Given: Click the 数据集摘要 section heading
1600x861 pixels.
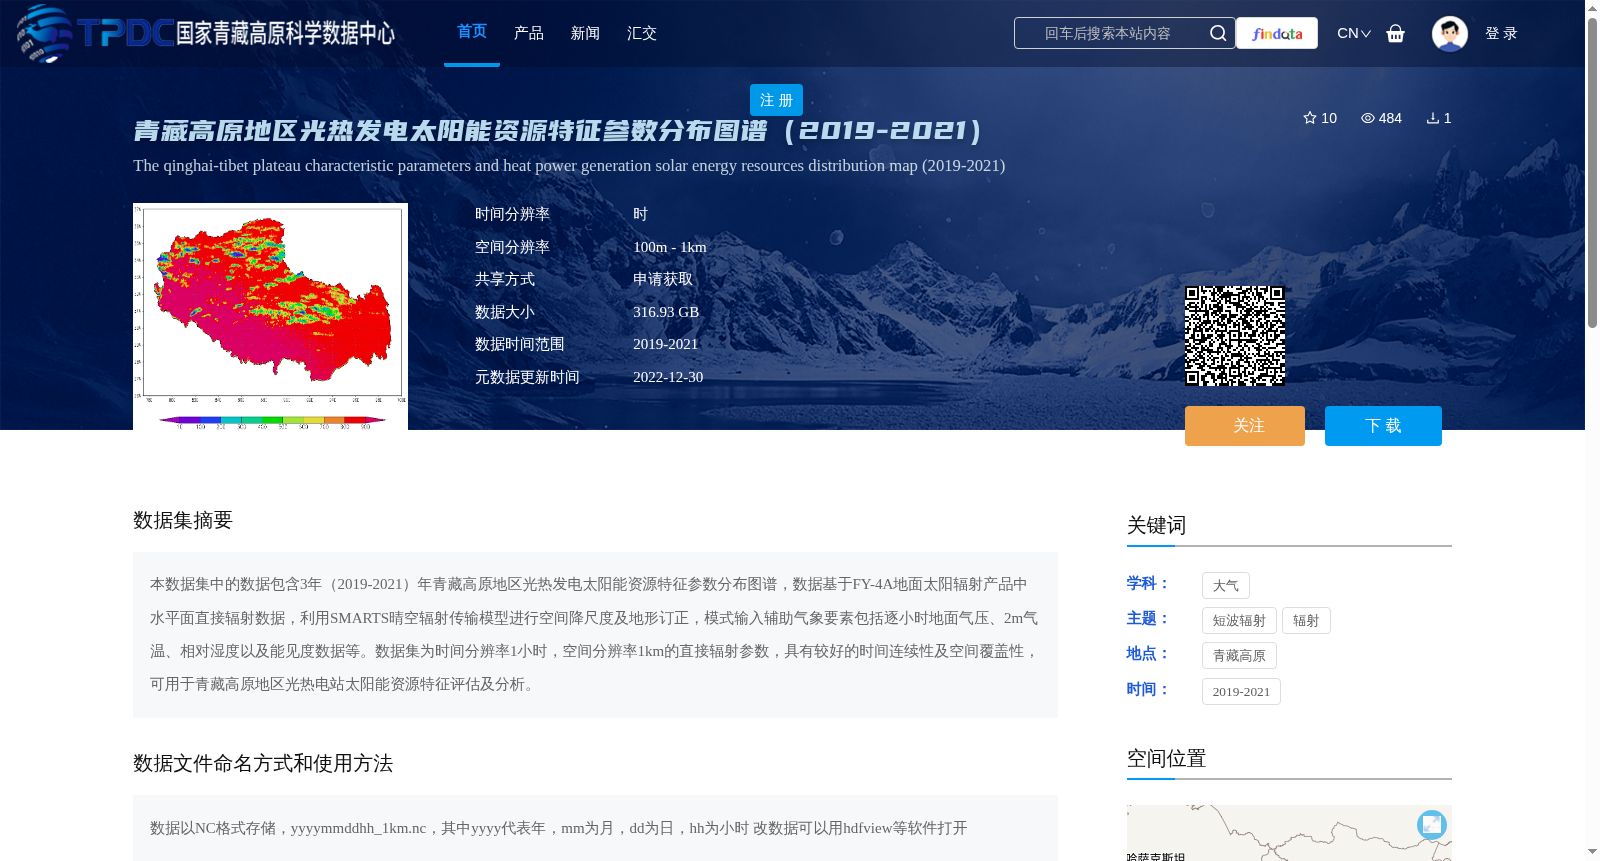Looking at the screenshot, I should click(x=183, y=520).
